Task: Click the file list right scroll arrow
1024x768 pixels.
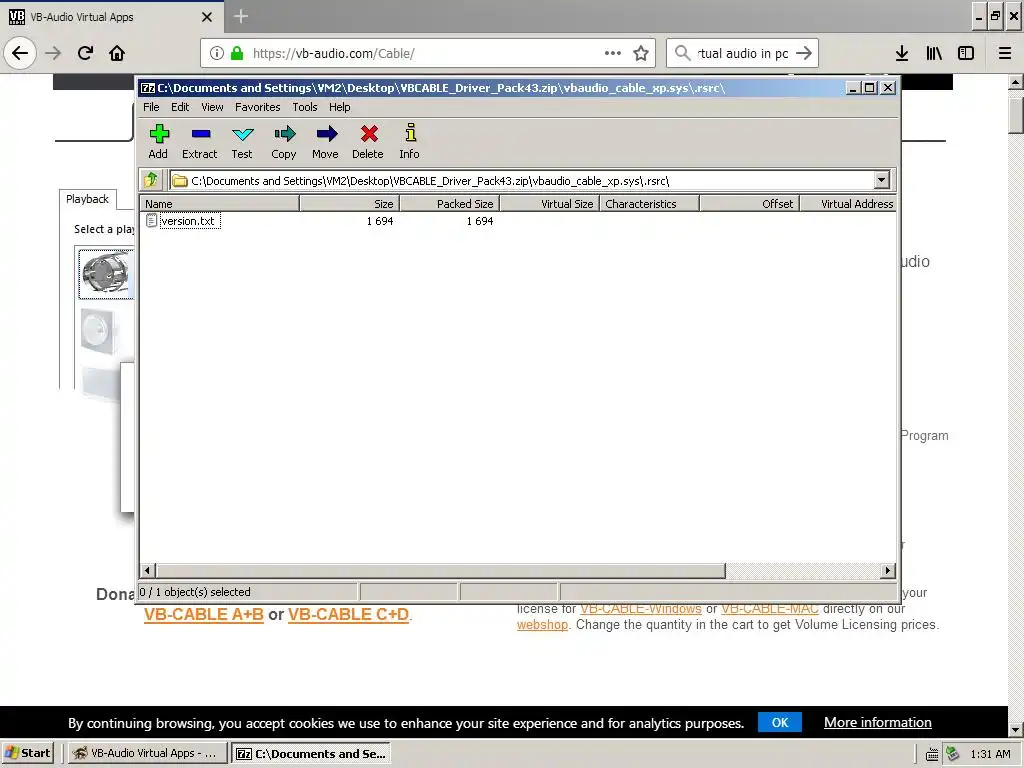Action: click(888, 571)
